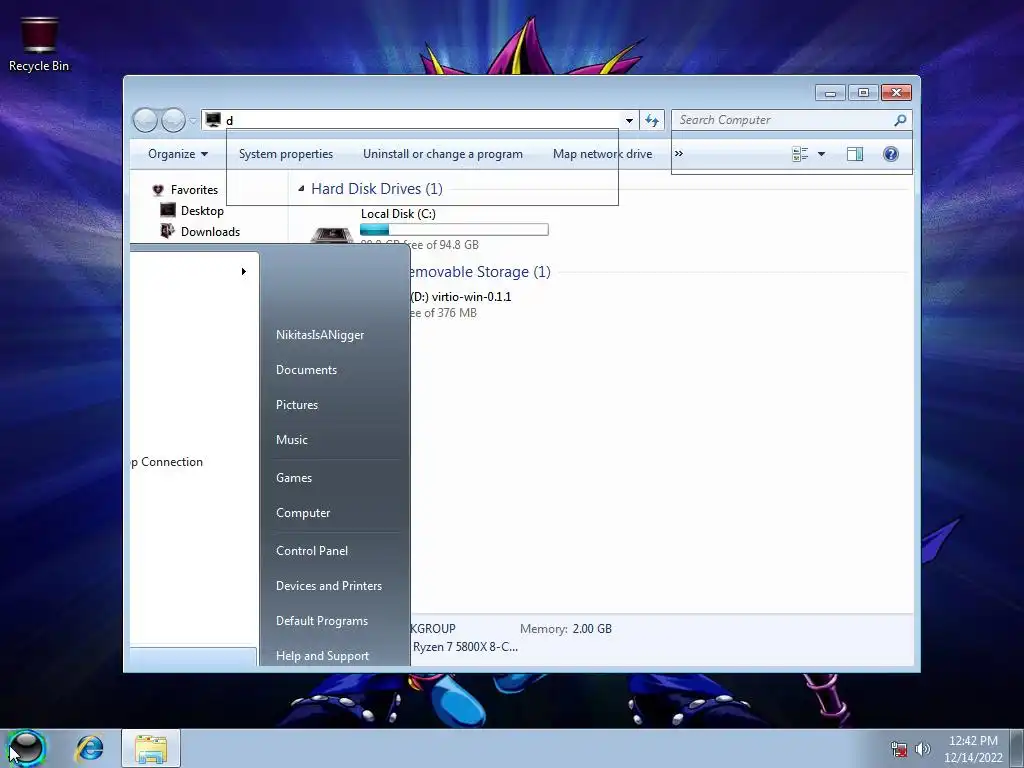The image size is (1024, 768).
Task: Open Help and Support from the Start menu
Action: 322,656
